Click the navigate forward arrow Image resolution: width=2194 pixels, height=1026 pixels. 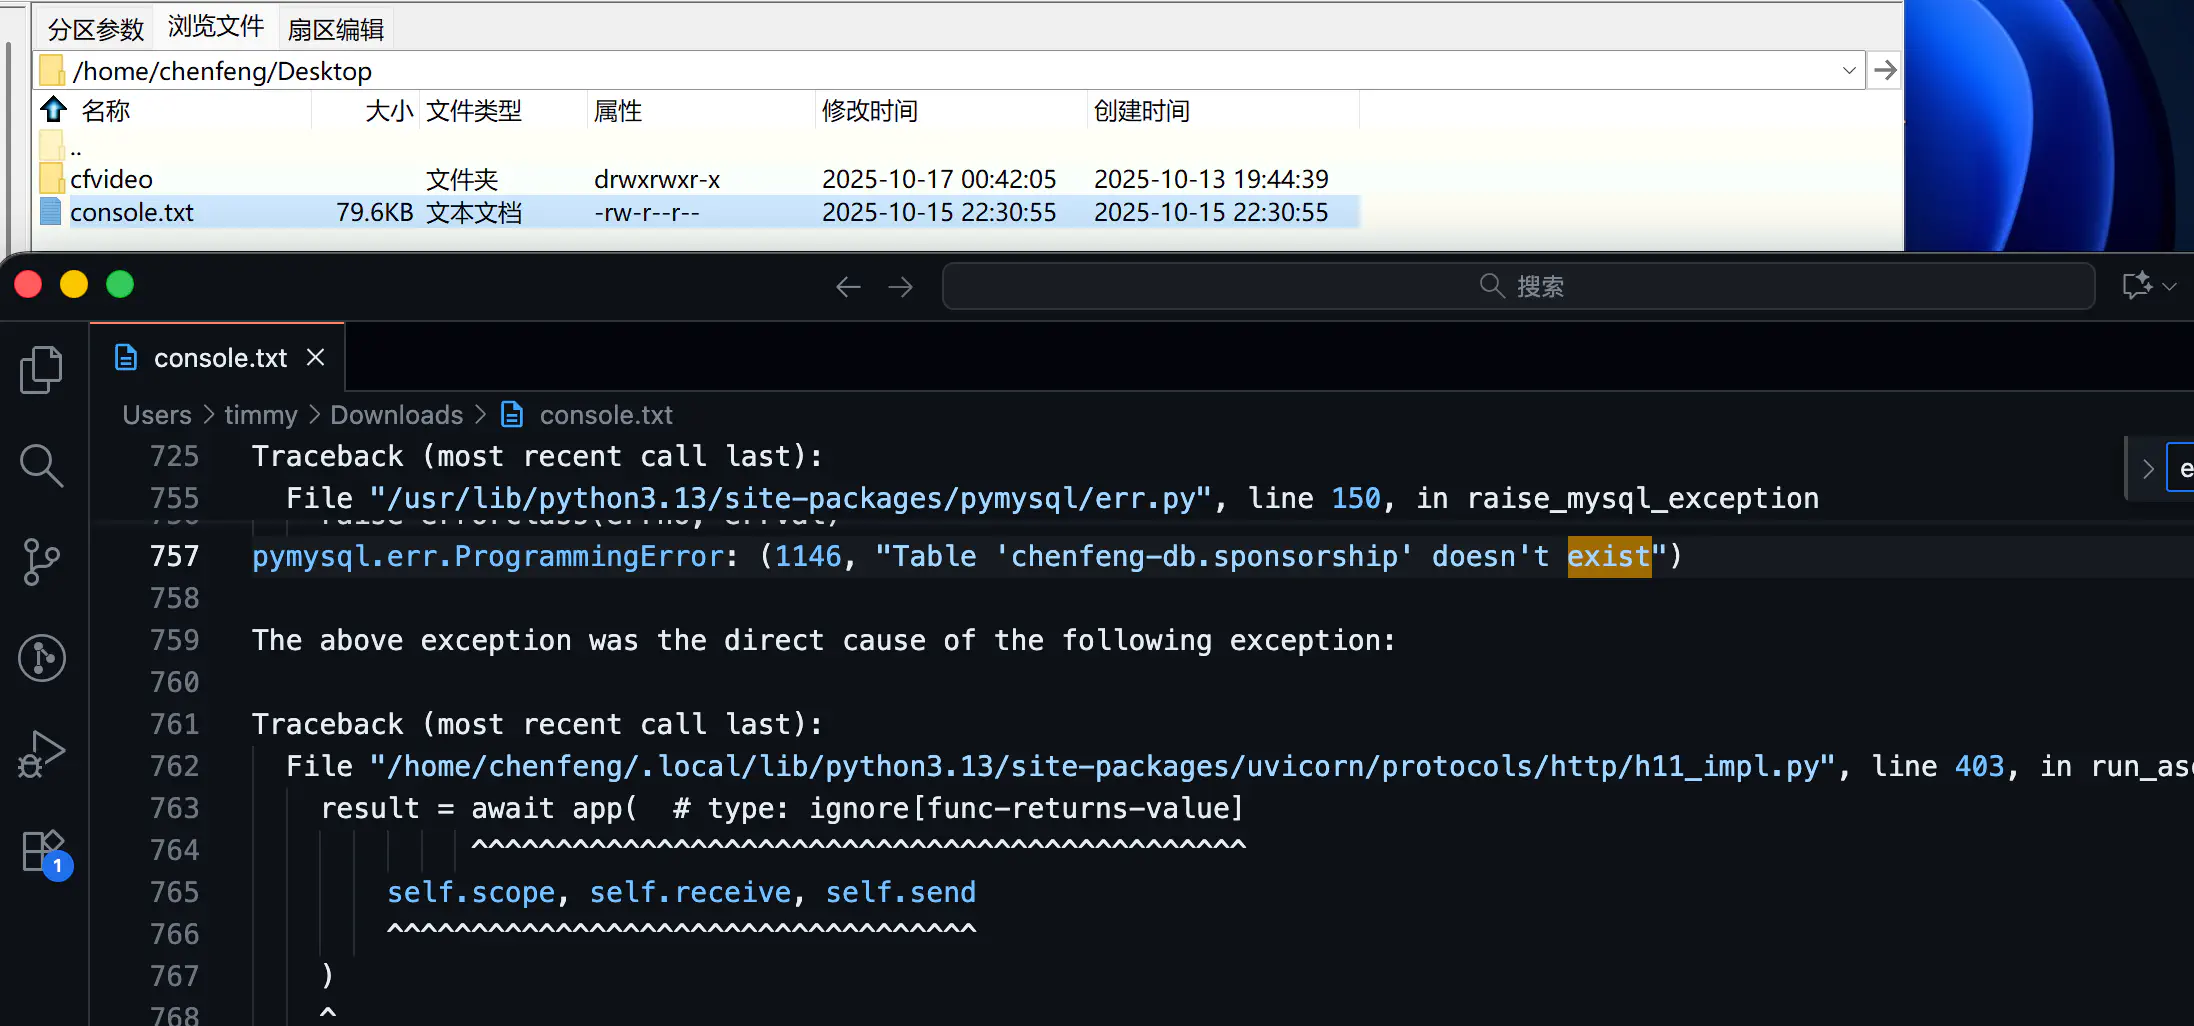click(901, 287)
